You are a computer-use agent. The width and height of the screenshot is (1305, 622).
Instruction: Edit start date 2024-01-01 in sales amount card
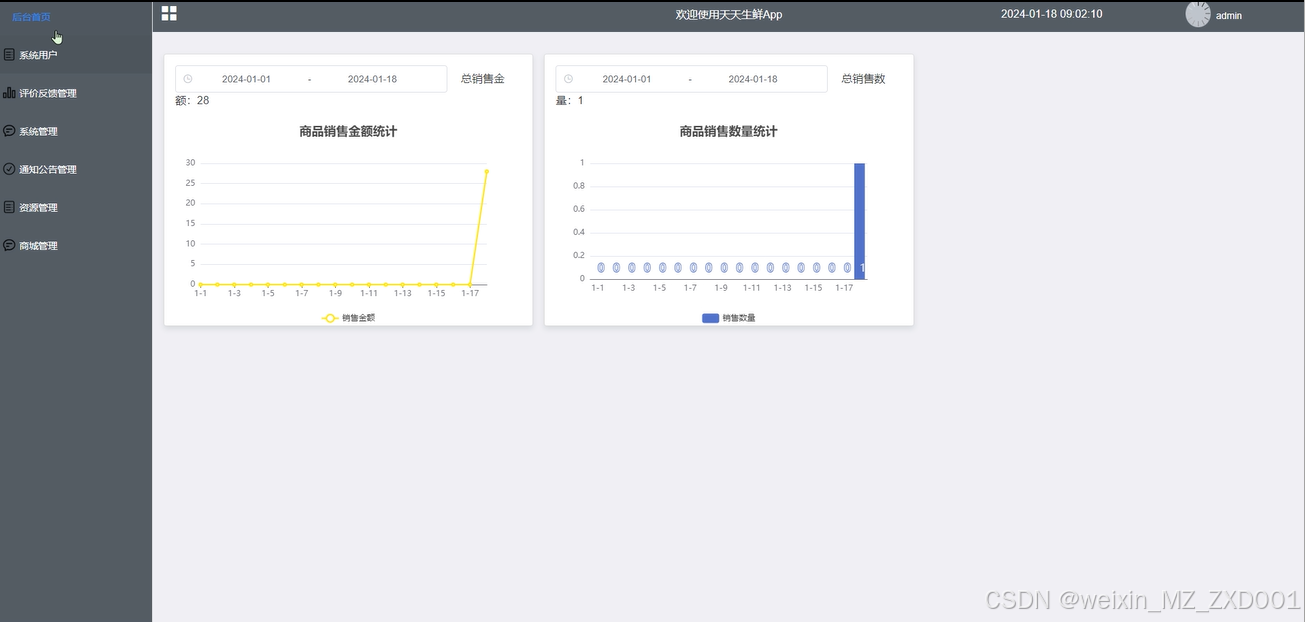(x=246, y=79)
